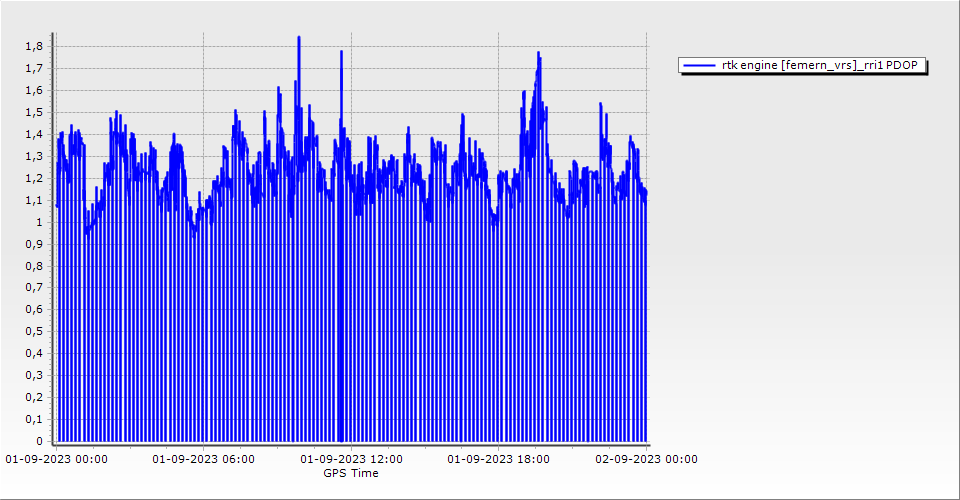Click the PDOP peak after 18:00
The height and width of the screenshot is (500, 960).
[x=538, y=54]
